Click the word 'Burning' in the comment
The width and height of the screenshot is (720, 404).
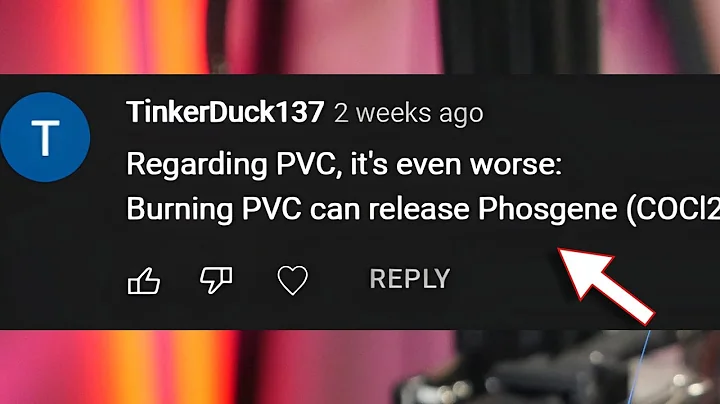(180, 209)
